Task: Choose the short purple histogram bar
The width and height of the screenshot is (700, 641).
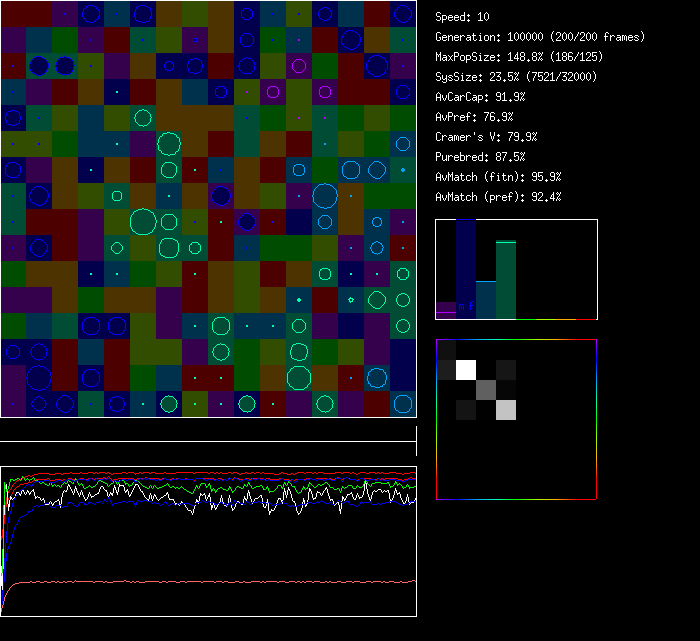Action: click(x=446, y=310)
